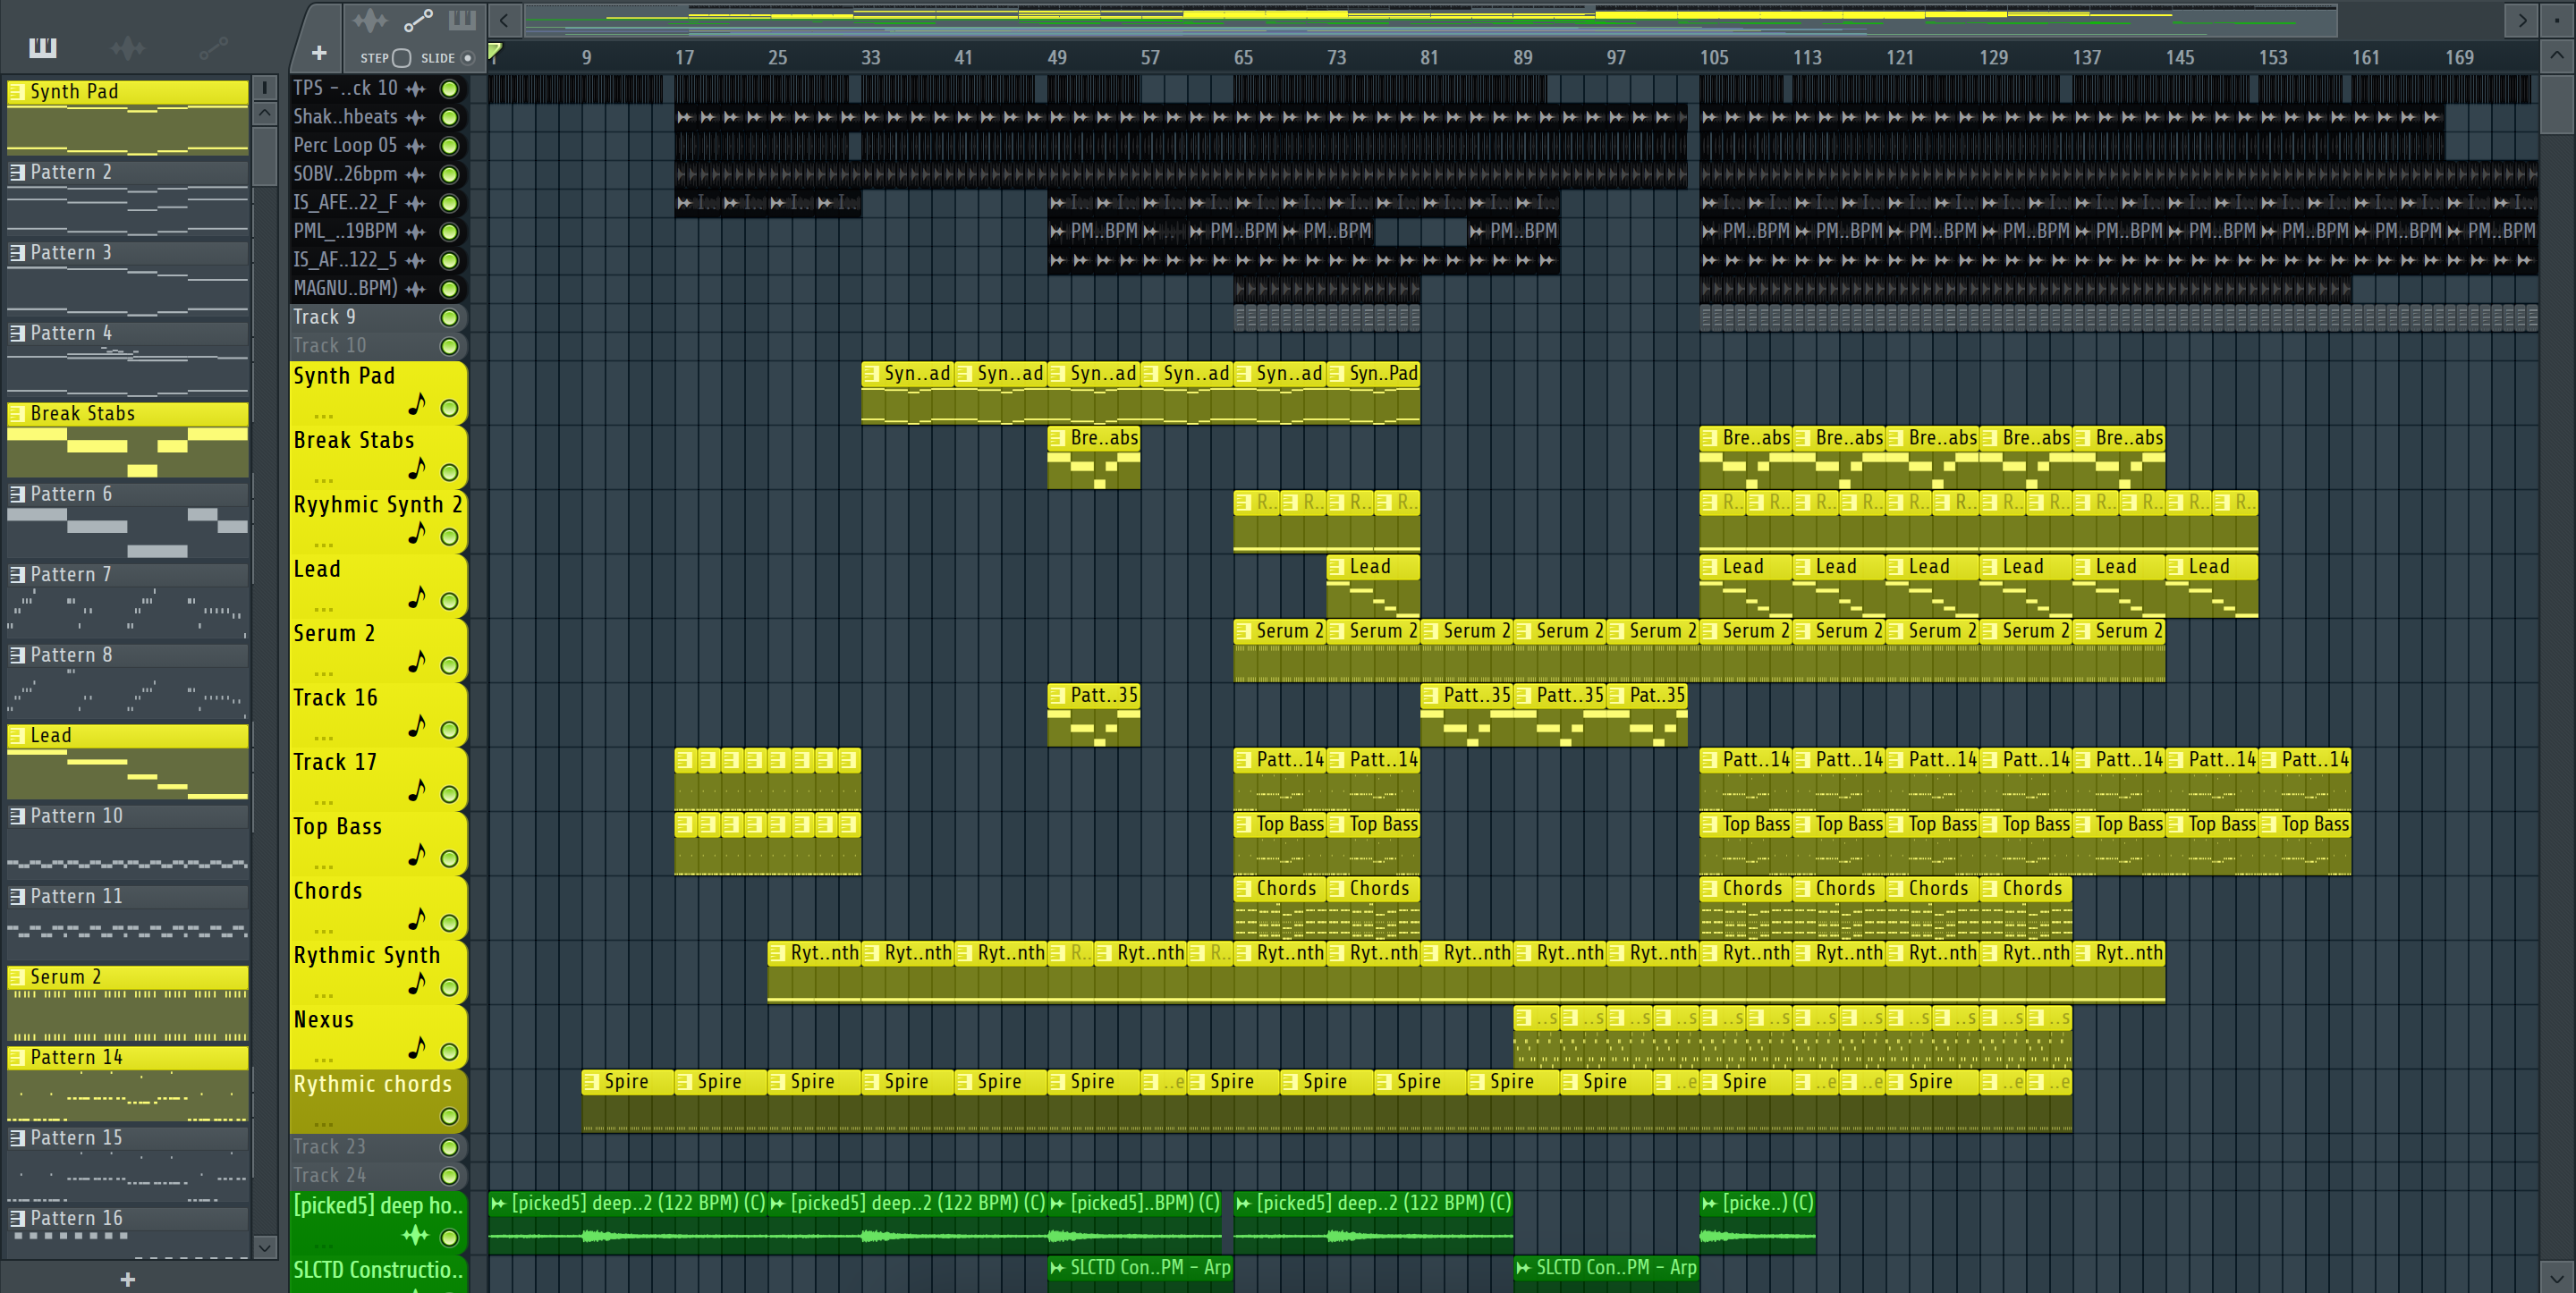Screen dimensions: 2576x1293
Task: Click the green playhead marker at timeline start
Action: 494,52
